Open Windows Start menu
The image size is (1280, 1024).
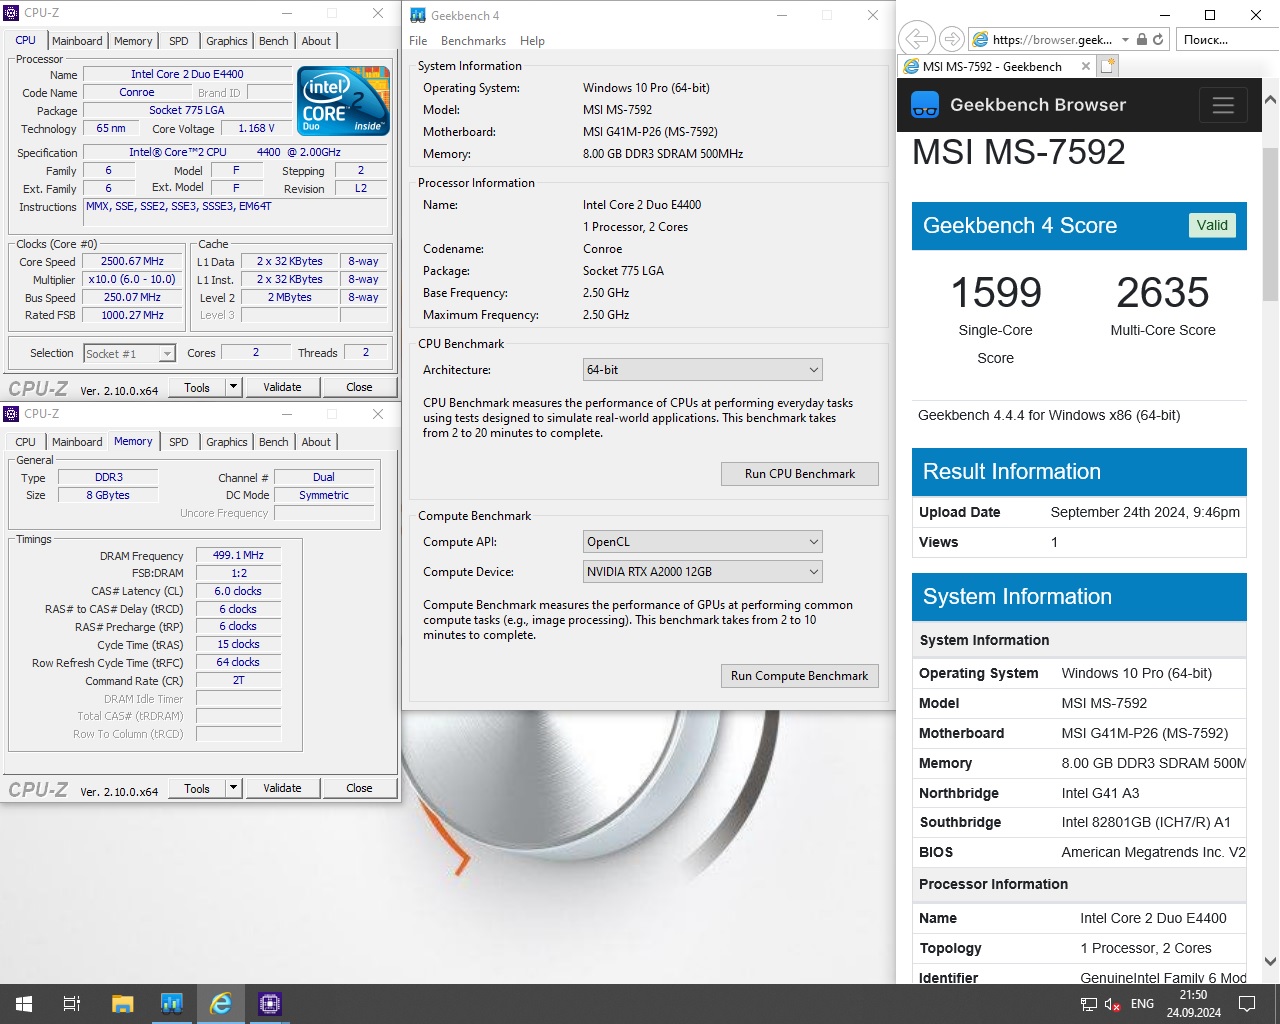coord(24,1004)
